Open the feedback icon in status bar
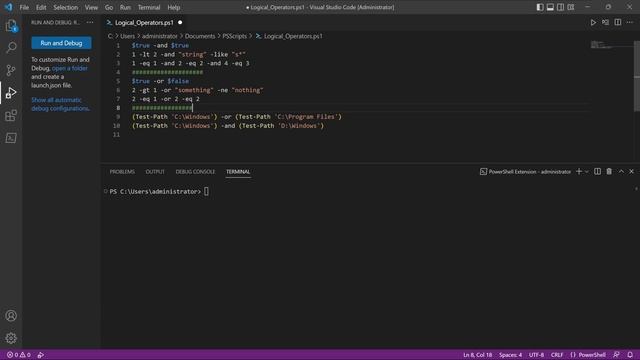Screen dimensions: 640x360 [616, 355]
